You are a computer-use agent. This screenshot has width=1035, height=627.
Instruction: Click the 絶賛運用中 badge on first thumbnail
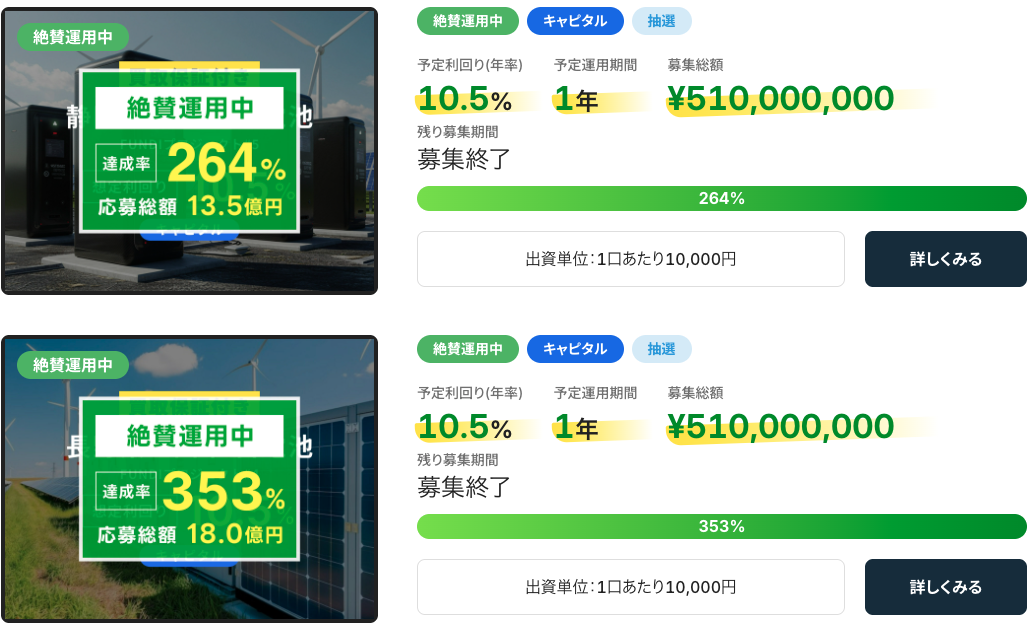pos(73,37)
